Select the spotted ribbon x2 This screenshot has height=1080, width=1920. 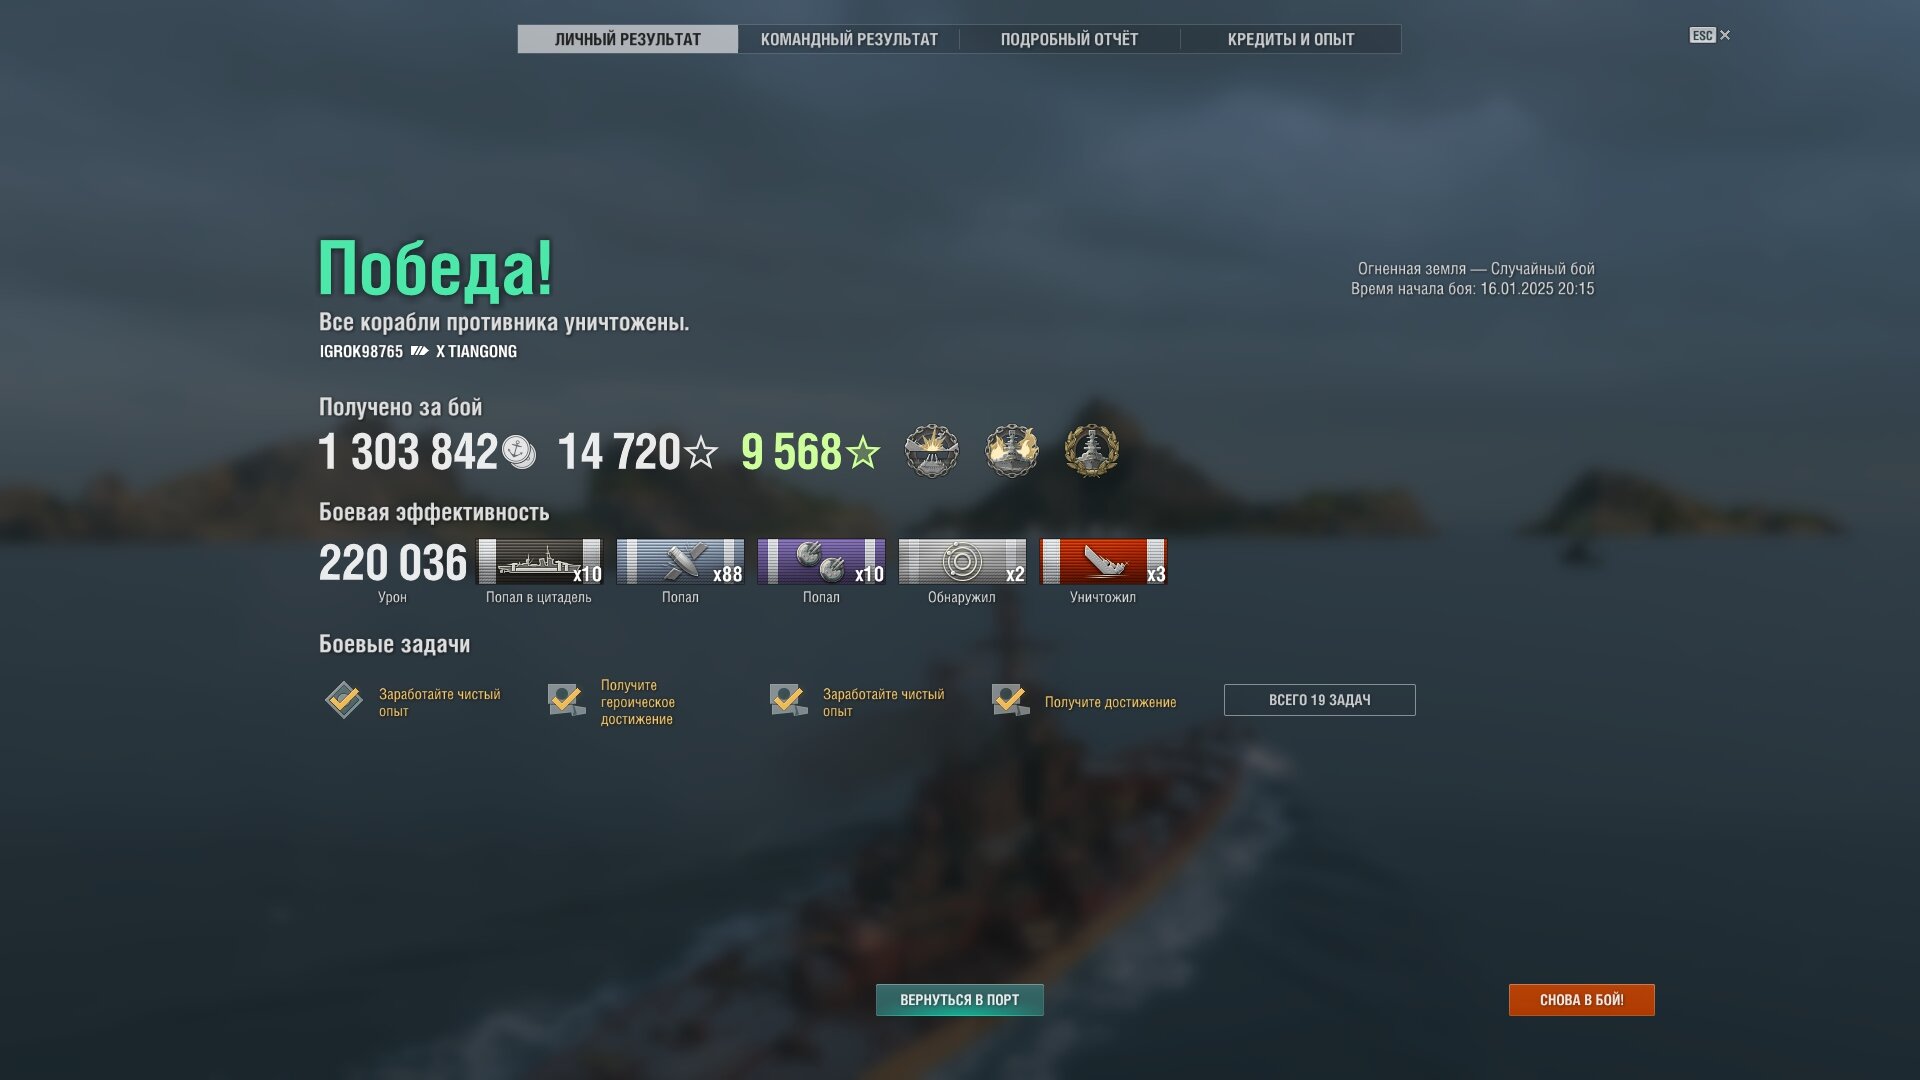click(962, 562)
